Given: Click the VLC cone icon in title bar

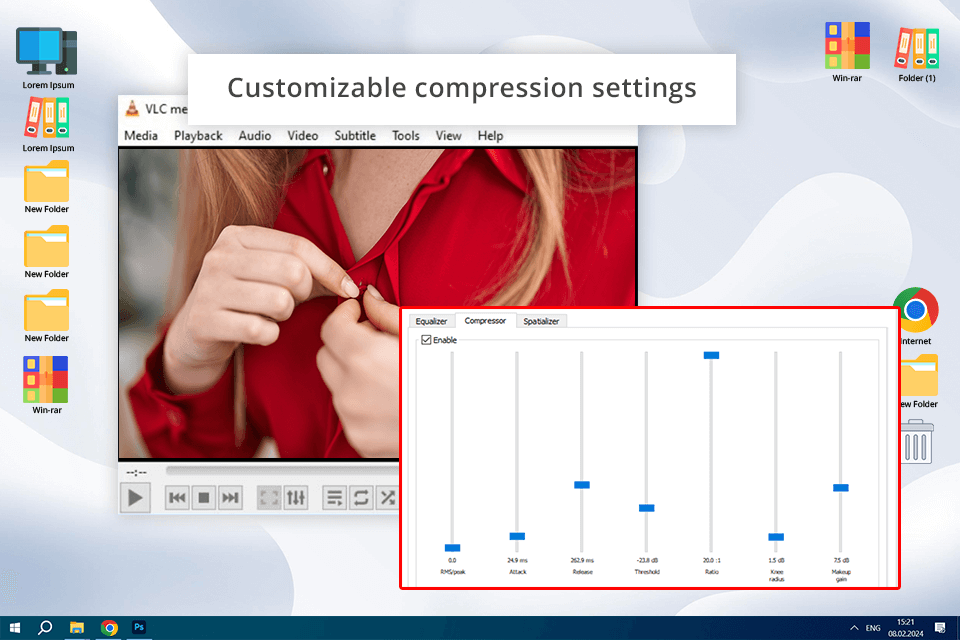Looking at the screenshot, I should pos(132,108).
